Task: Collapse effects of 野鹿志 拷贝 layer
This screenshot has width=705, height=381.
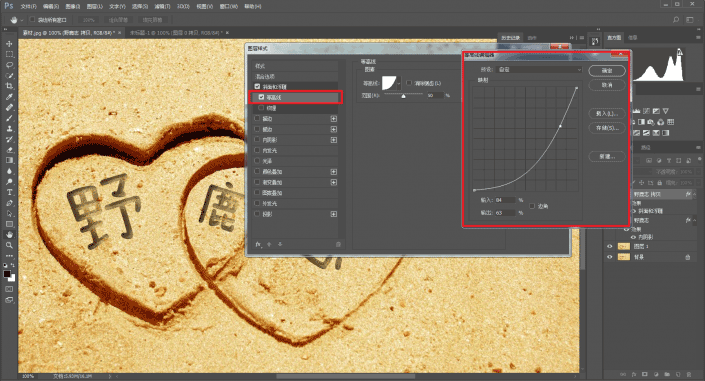Action: (694, 194)
